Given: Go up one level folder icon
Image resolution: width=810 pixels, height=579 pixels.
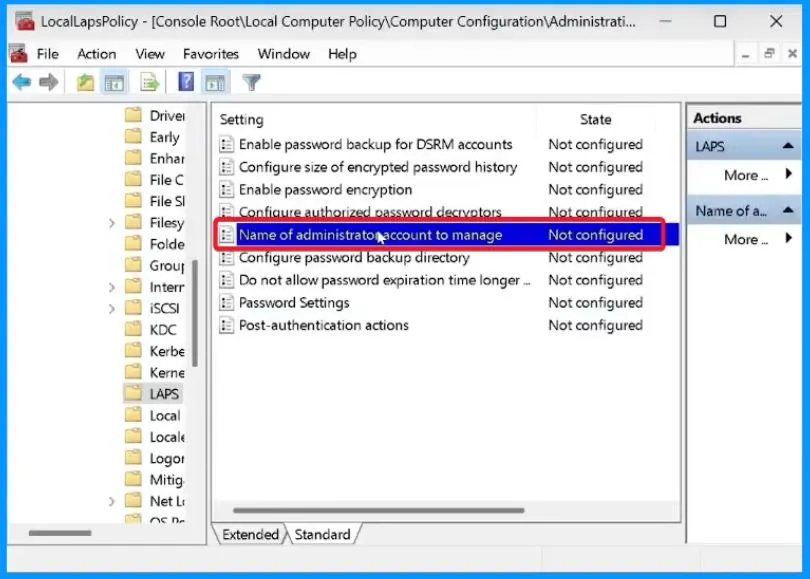Looking at the screenshot, I should pos(85,82).
